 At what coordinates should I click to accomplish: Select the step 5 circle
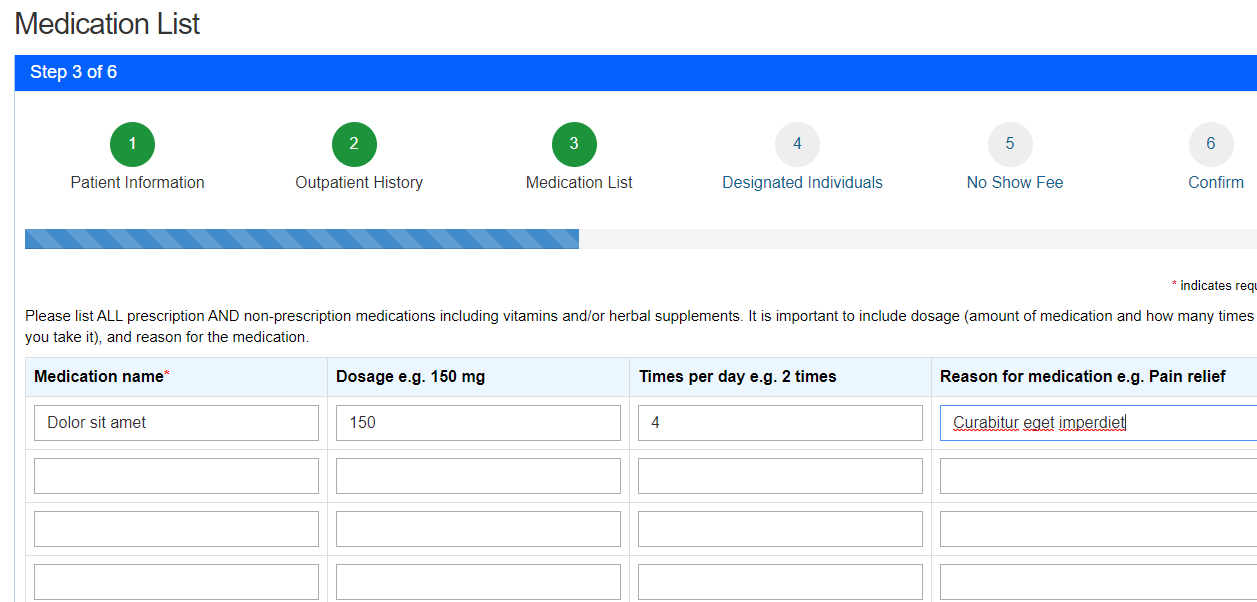[1010, 144]
